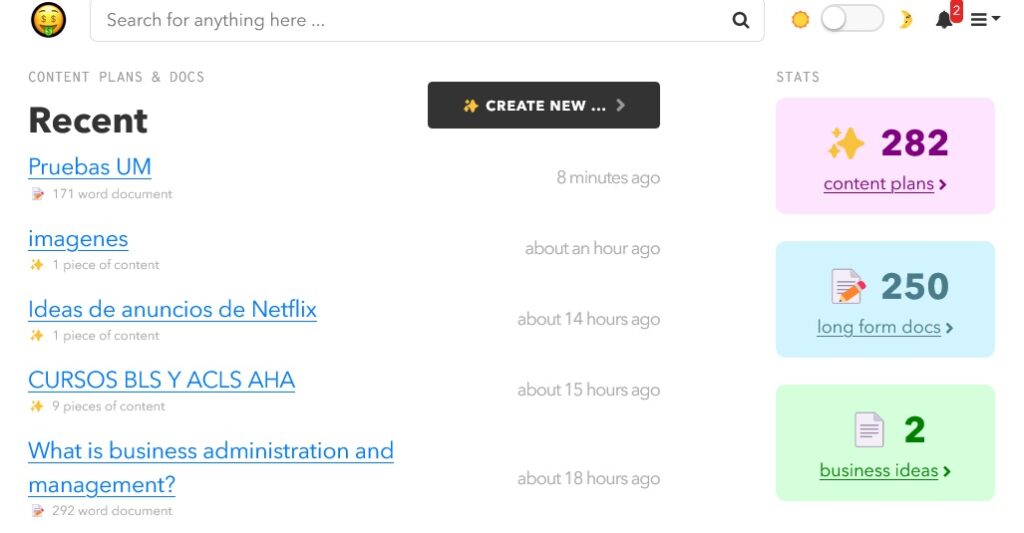Image resolution: width=1024 pixels, height=533 pixels.
Task: Click the STATS section label
Action: tap(797, 77)
